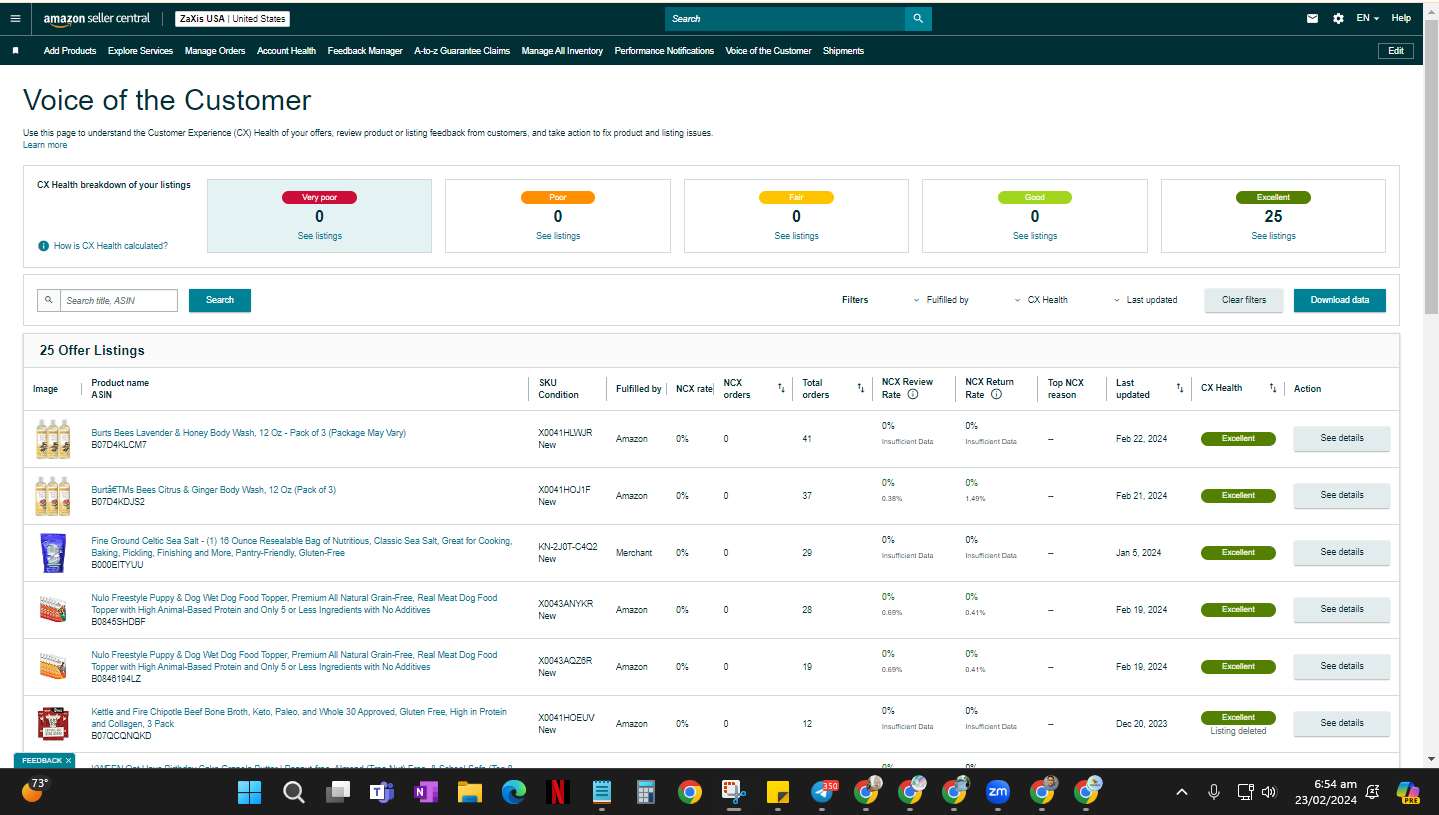1439x815 pixels.
Task: Click the Learn more link
Action: click(45, 145)
